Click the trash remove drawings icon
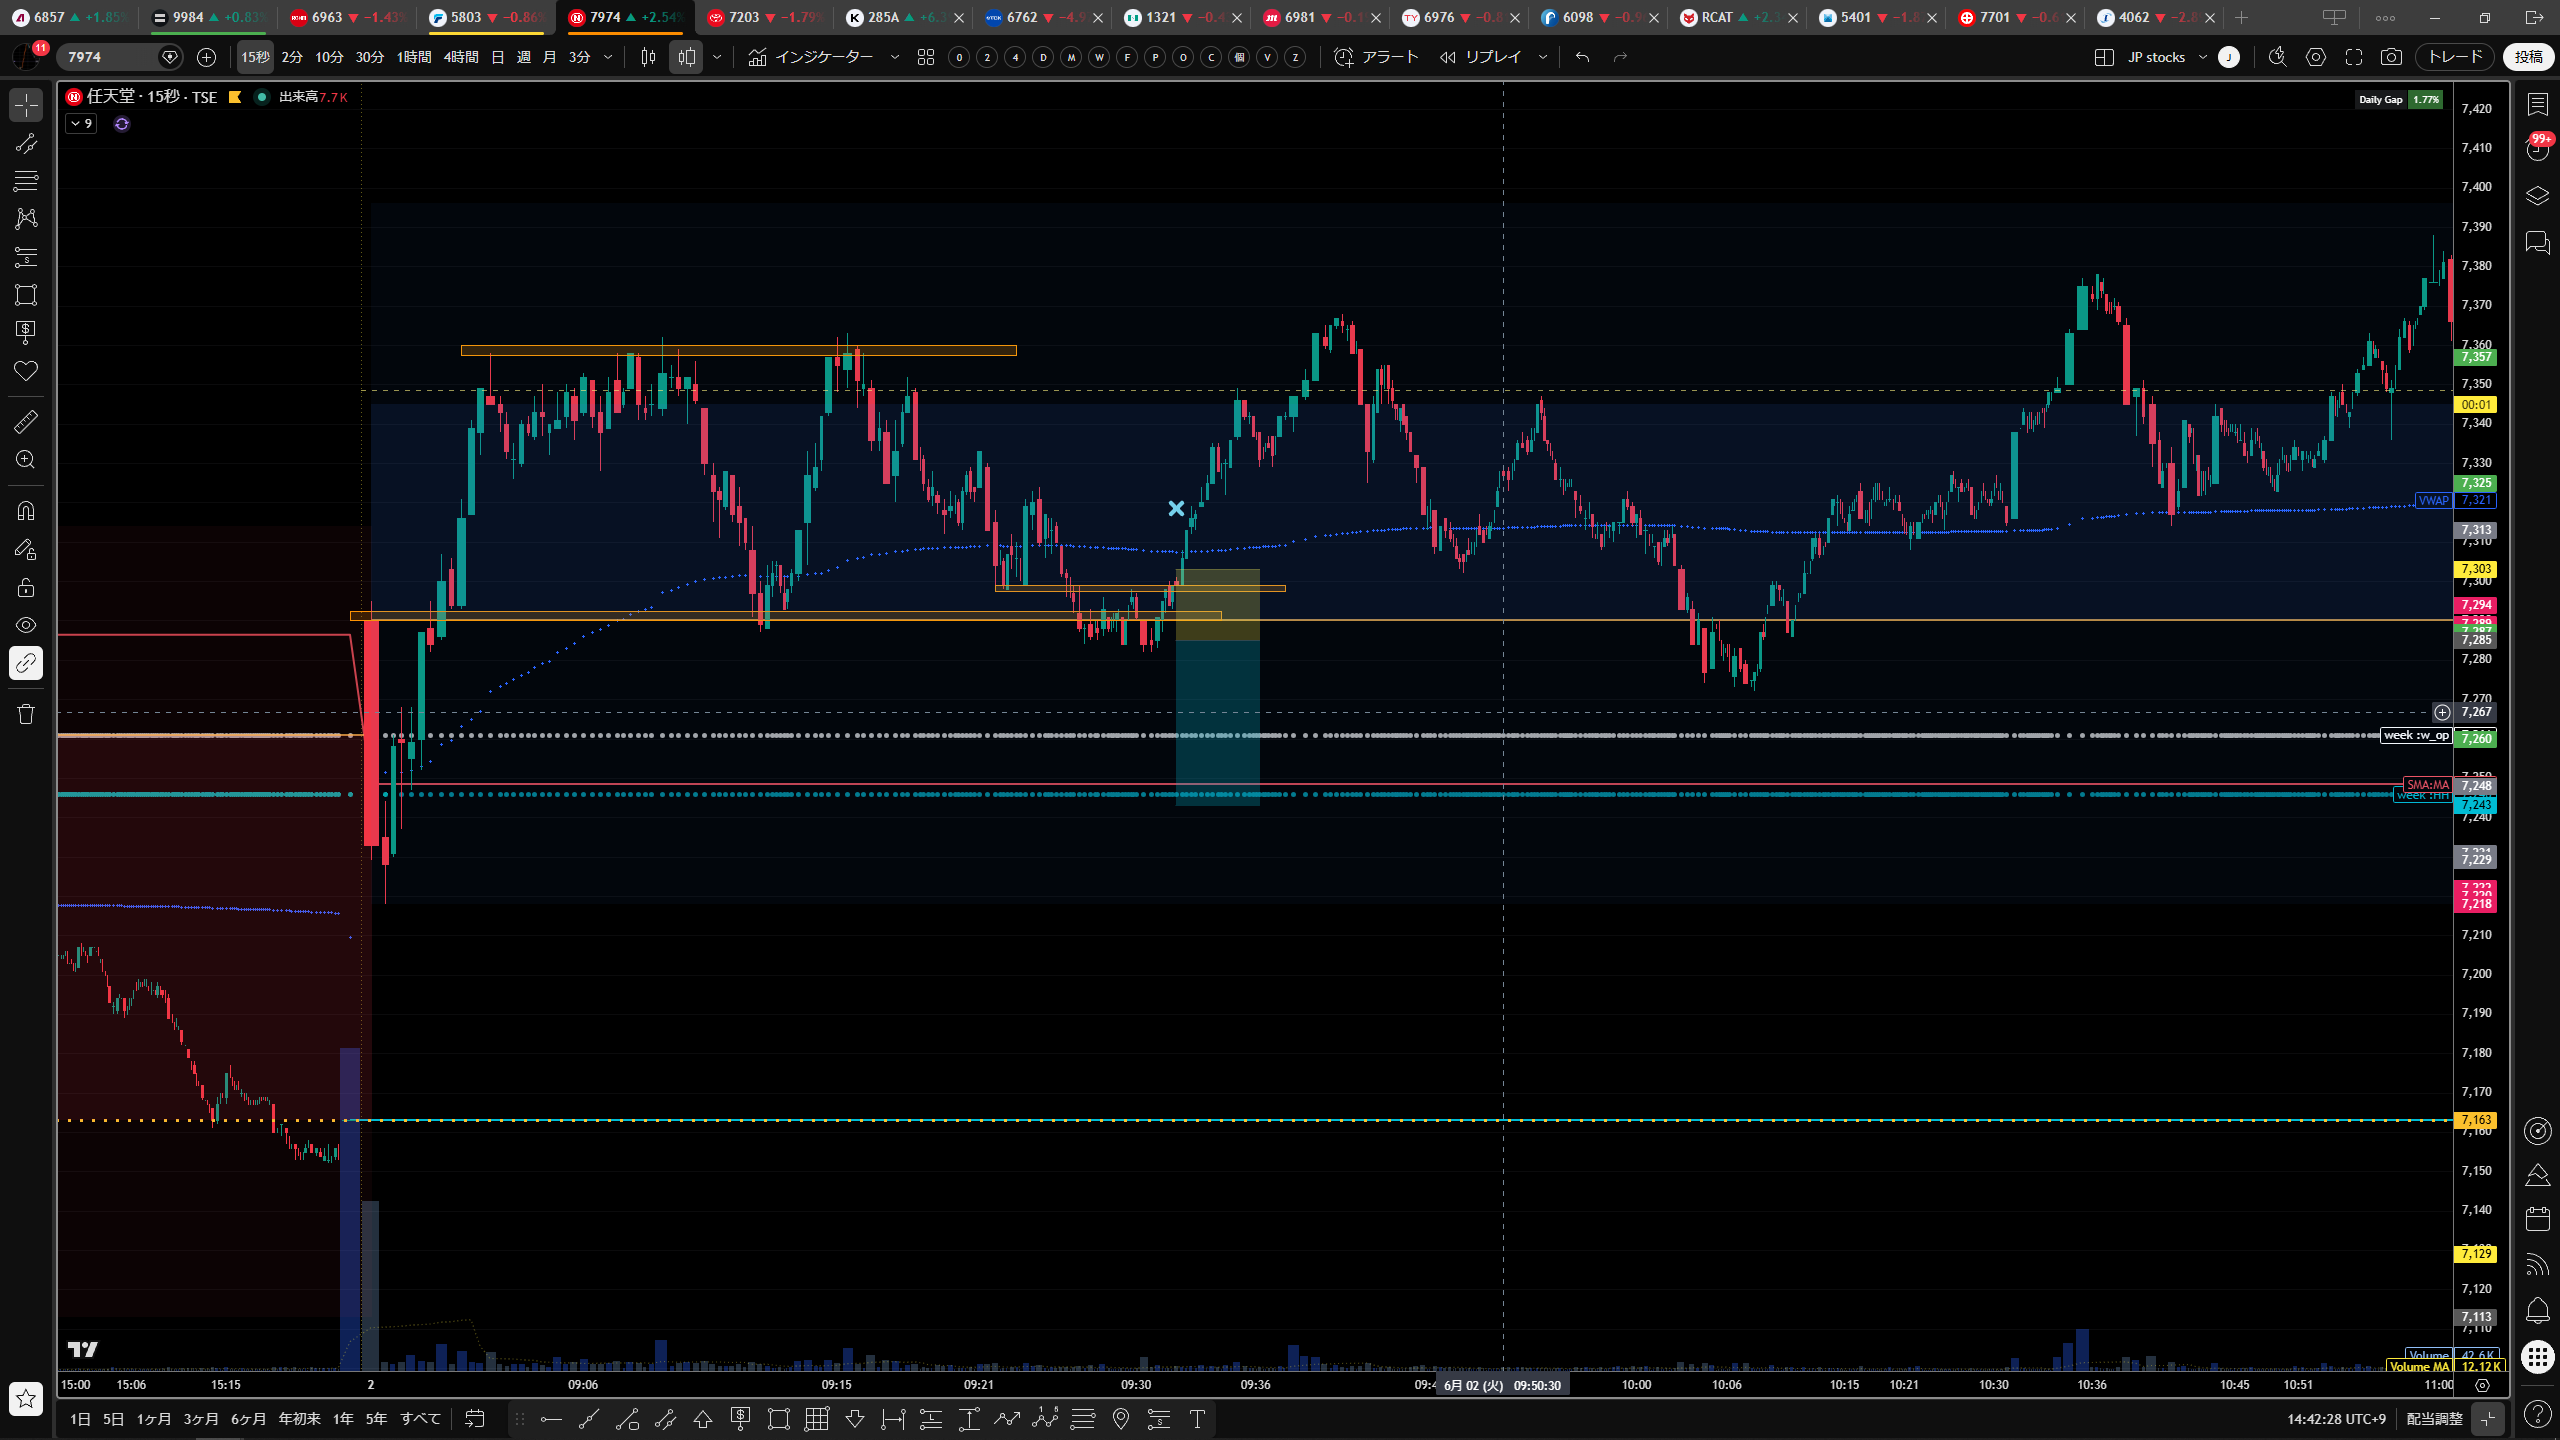Viewport: 2560px width, 1440px height. click(26, 714)
